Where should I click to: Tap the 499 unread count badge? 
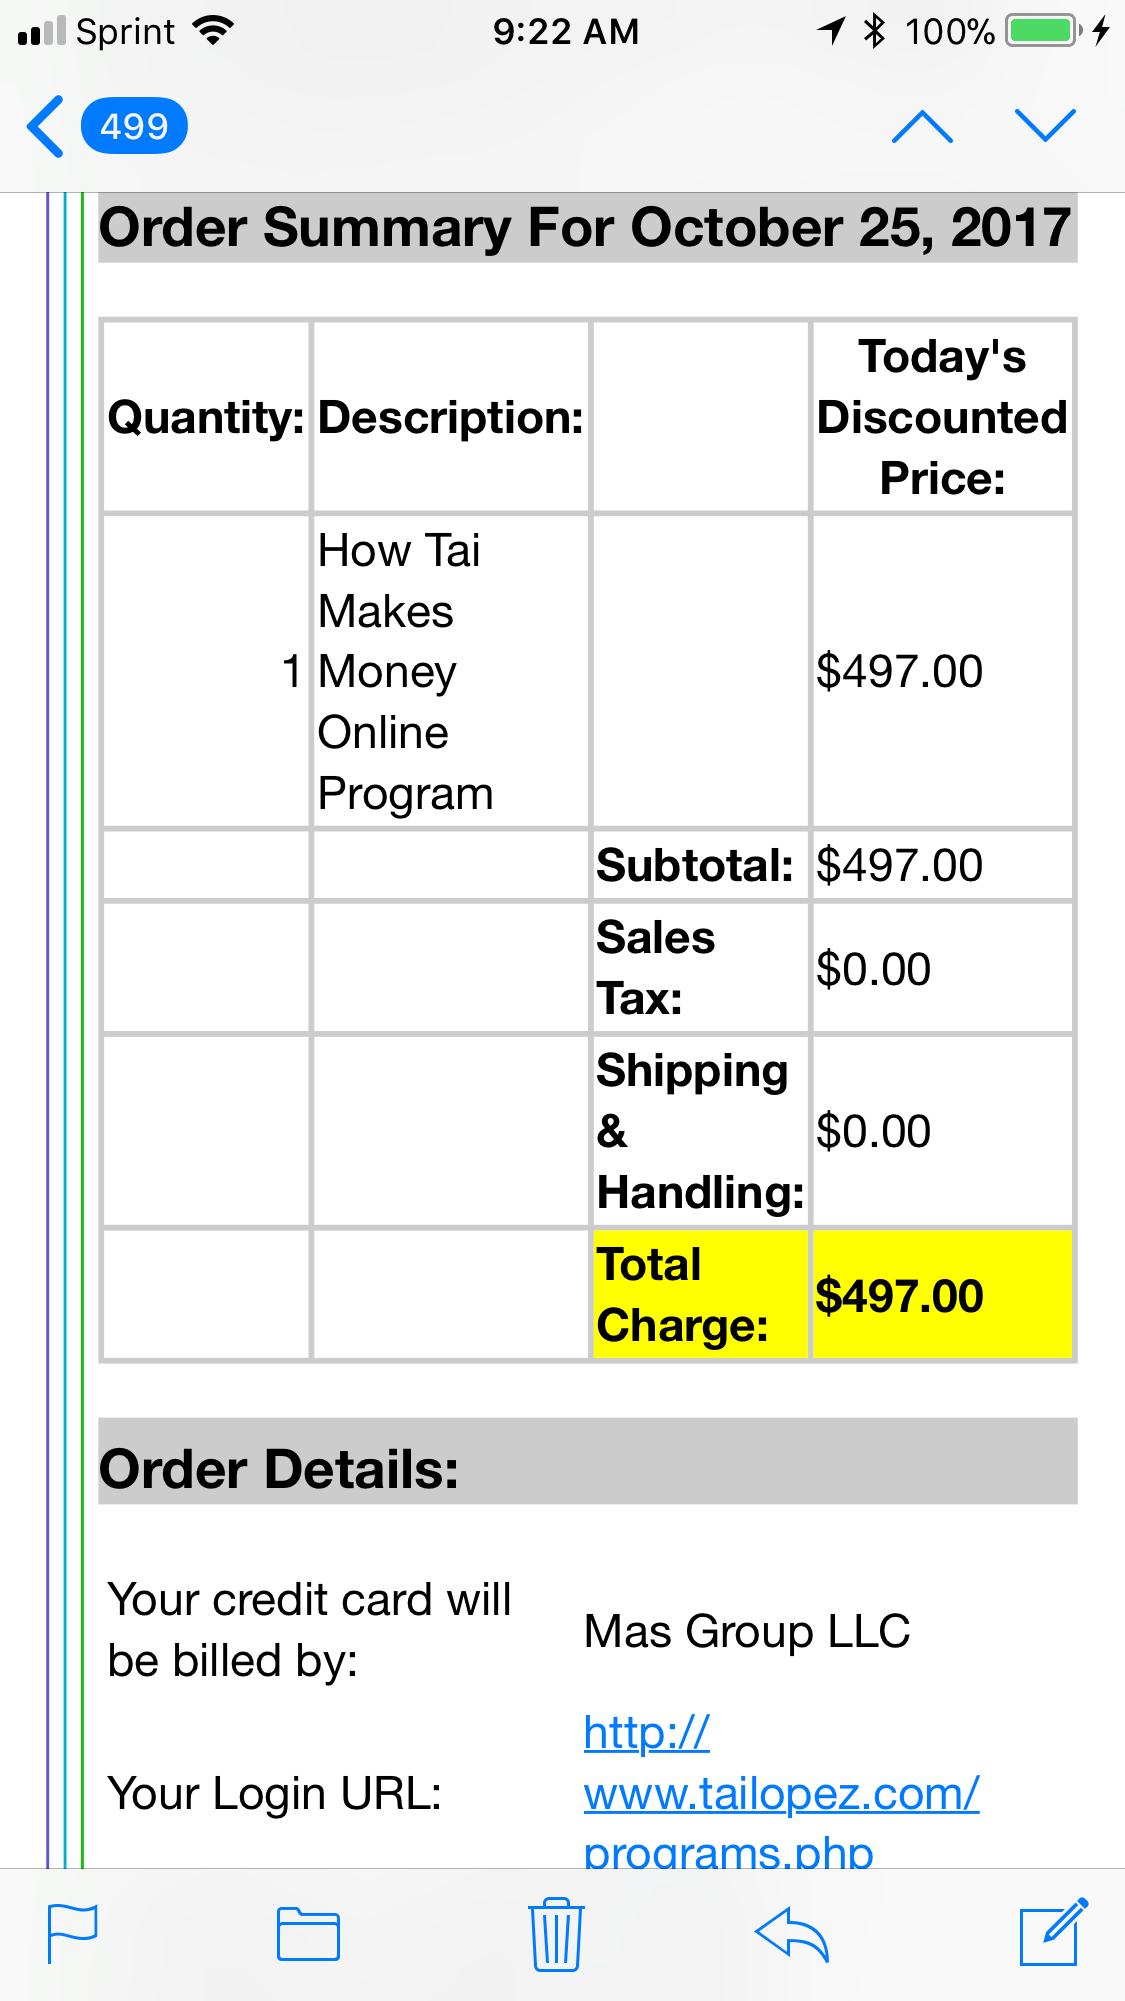coord(134,126)
